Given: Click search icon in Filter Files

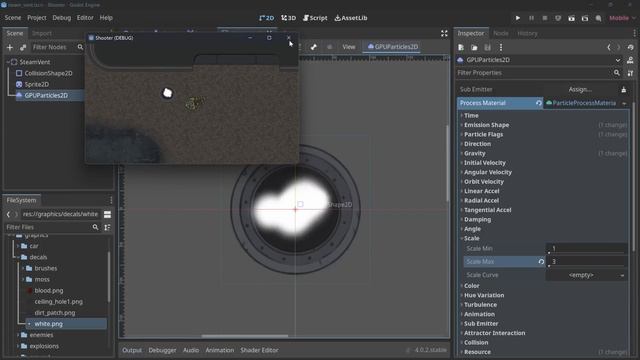Looking at the screenshot, I should pos(95,227).
